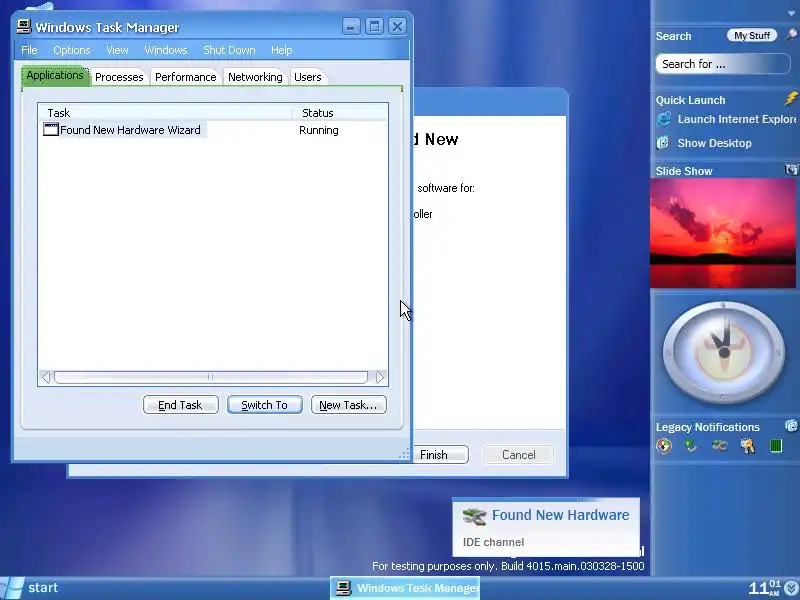
Task: Open the View menu
Action: point(117,50)
